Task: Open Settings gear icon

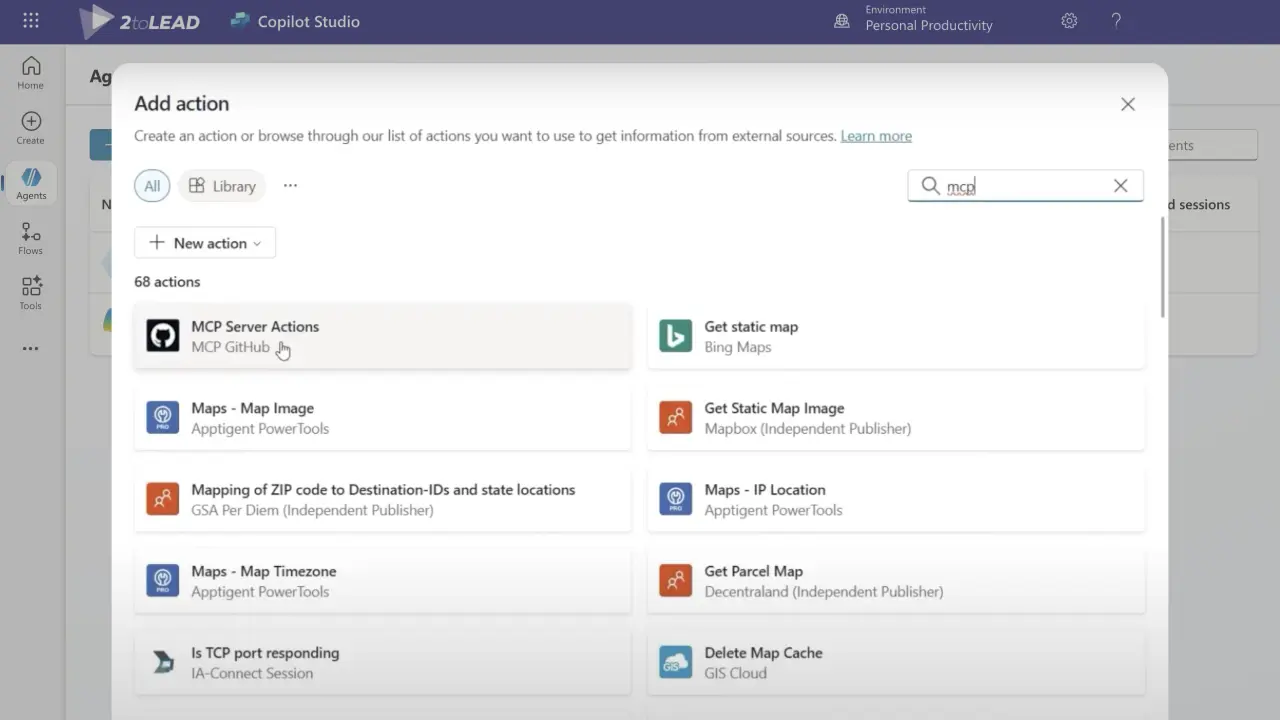Action: (x=1069, y=21)
